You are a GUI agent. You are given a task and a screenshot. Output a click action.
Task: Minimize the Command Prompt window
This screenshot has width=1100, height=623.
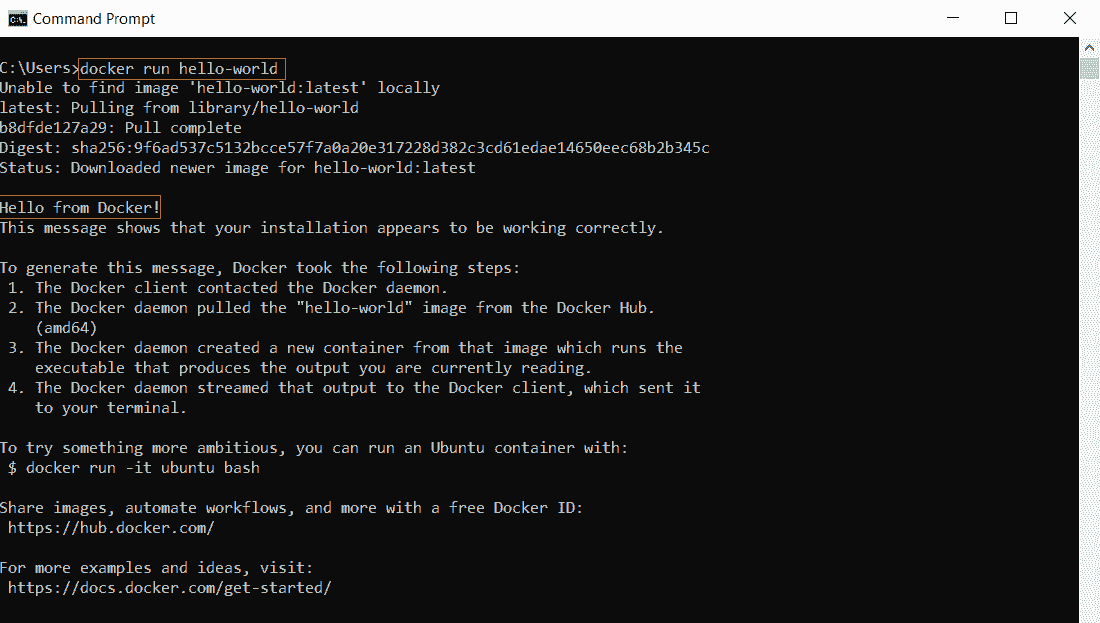point(953,18)
